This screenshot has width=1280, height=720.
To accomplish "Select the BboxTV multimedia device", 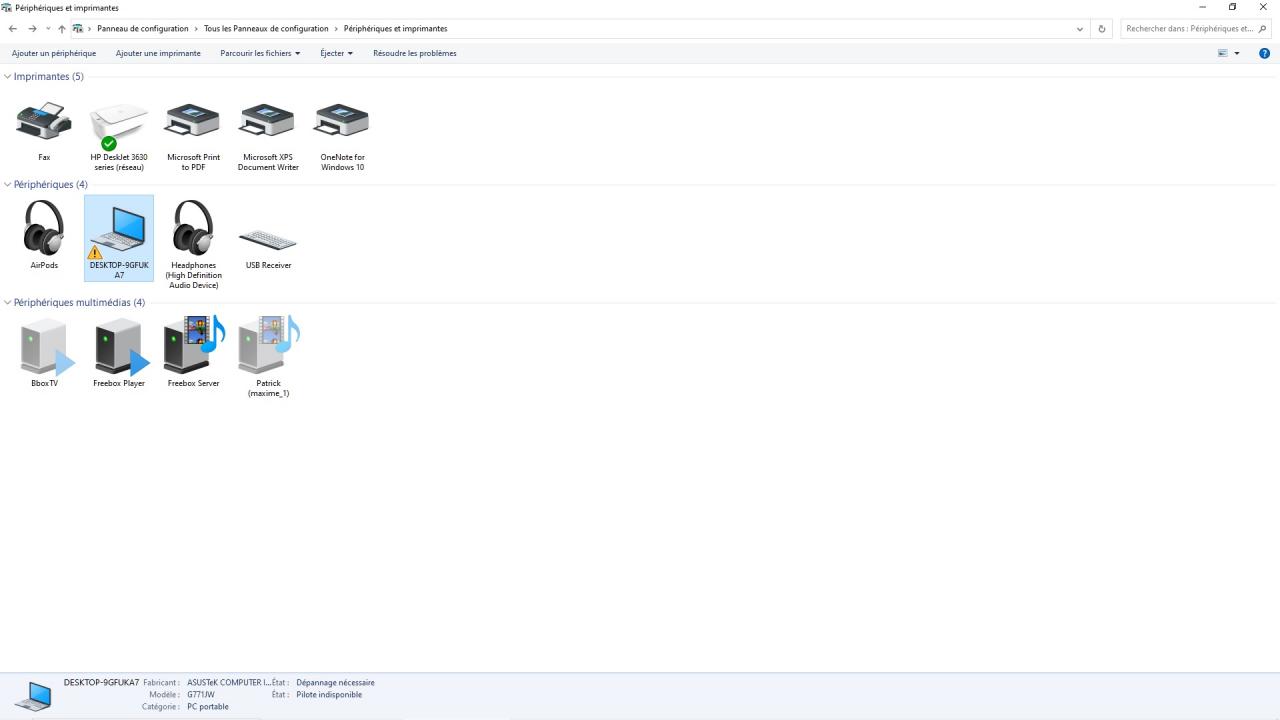I will pyautogui.click(x=47, y=347).
